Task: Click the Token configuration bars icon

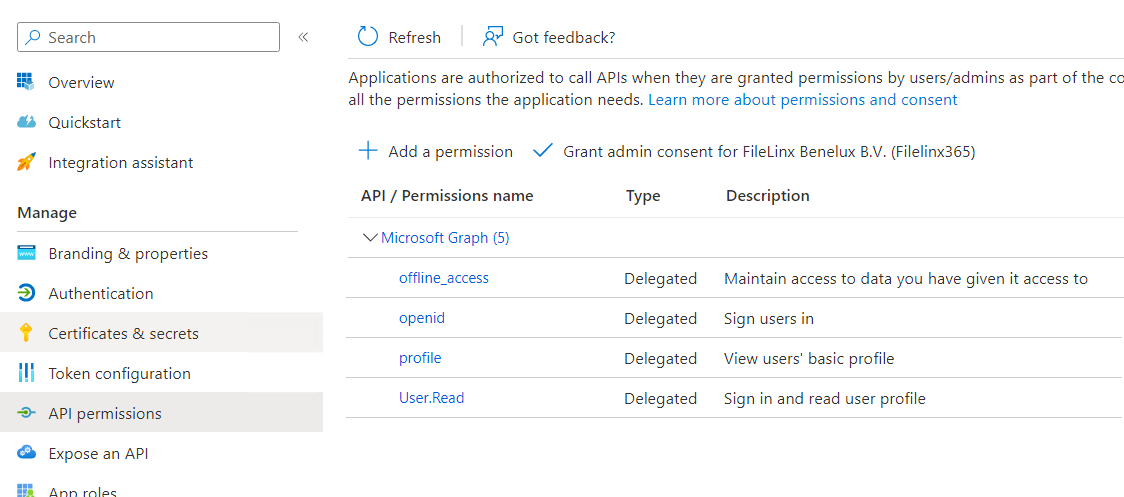Action: [26, 373]
